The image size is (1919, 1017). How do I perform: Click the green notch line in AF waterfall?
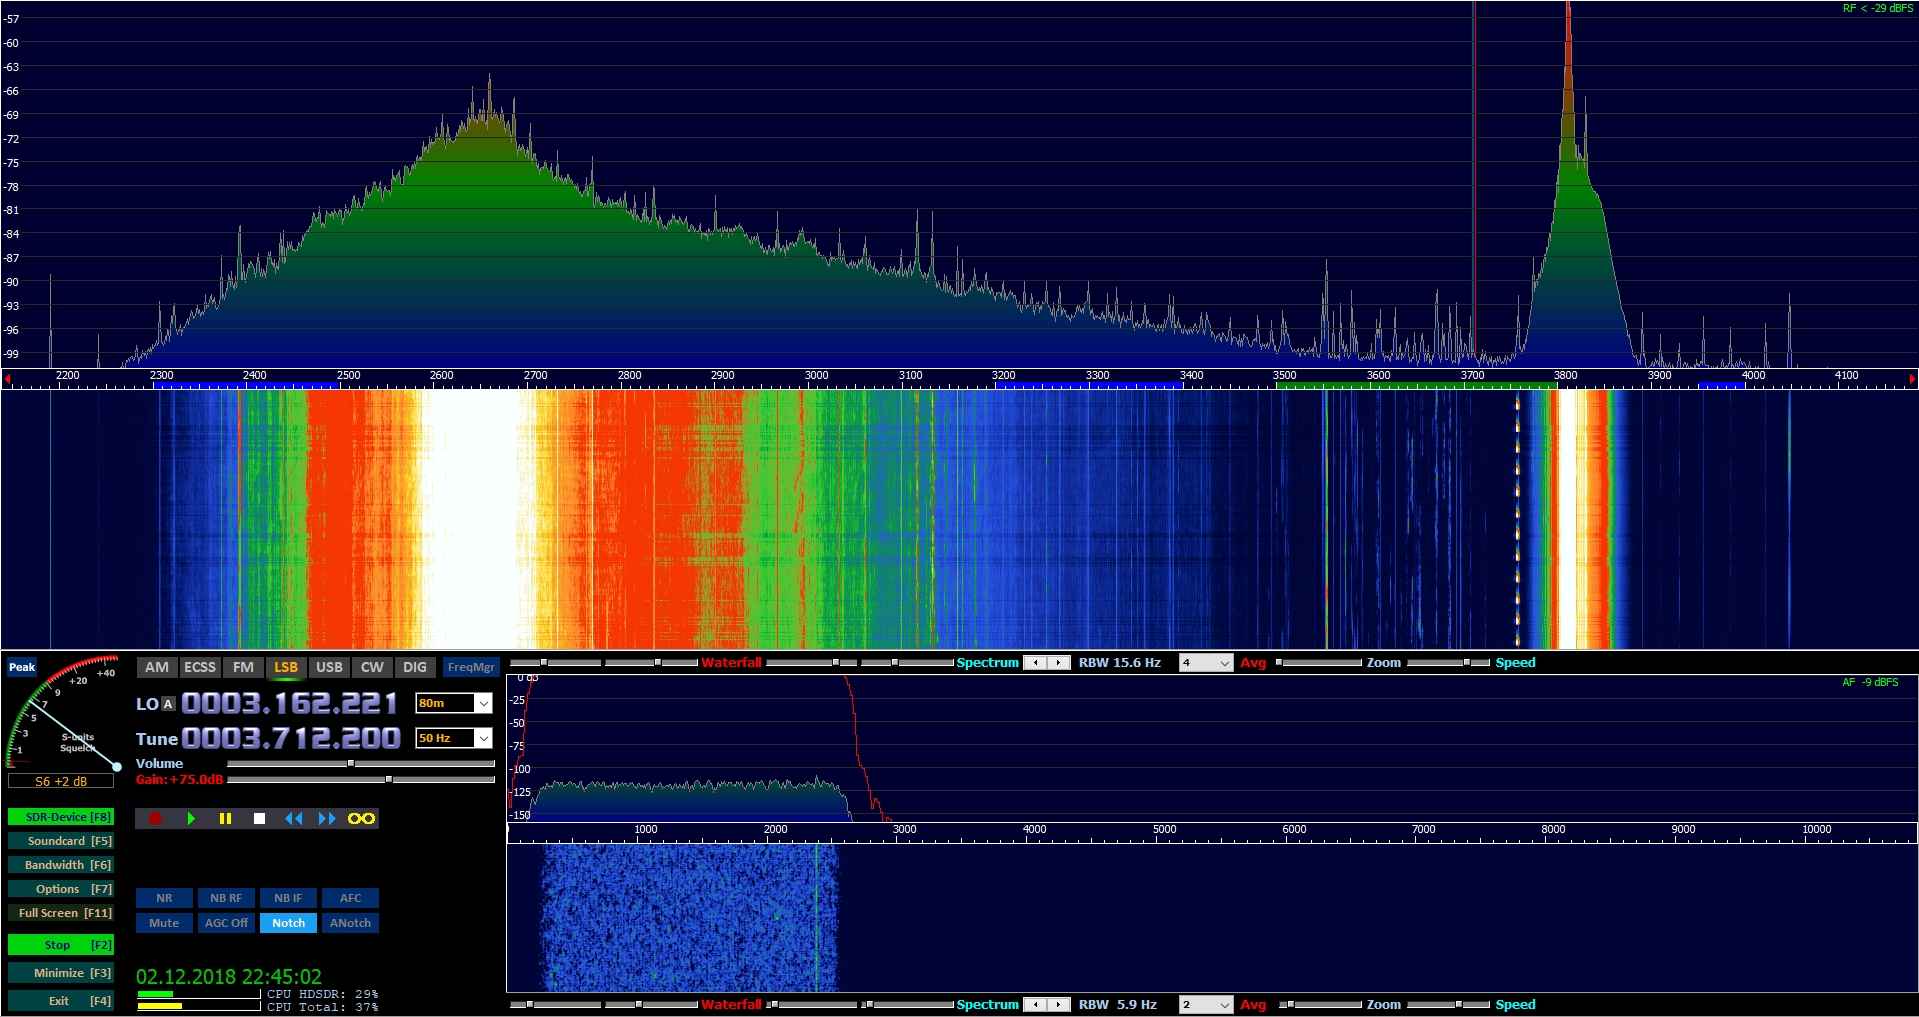817,918
